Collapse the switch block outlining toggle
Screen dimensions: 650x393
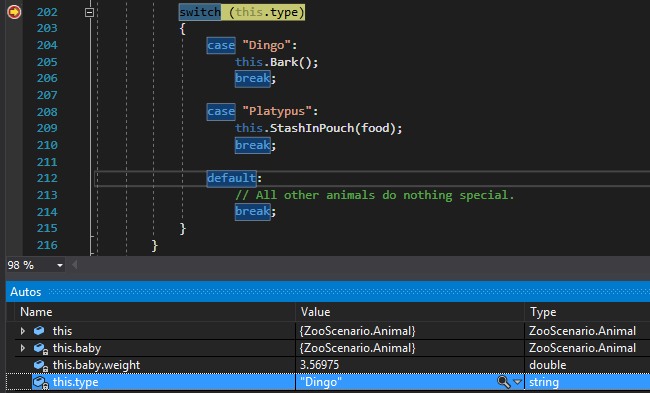point(89,12)
